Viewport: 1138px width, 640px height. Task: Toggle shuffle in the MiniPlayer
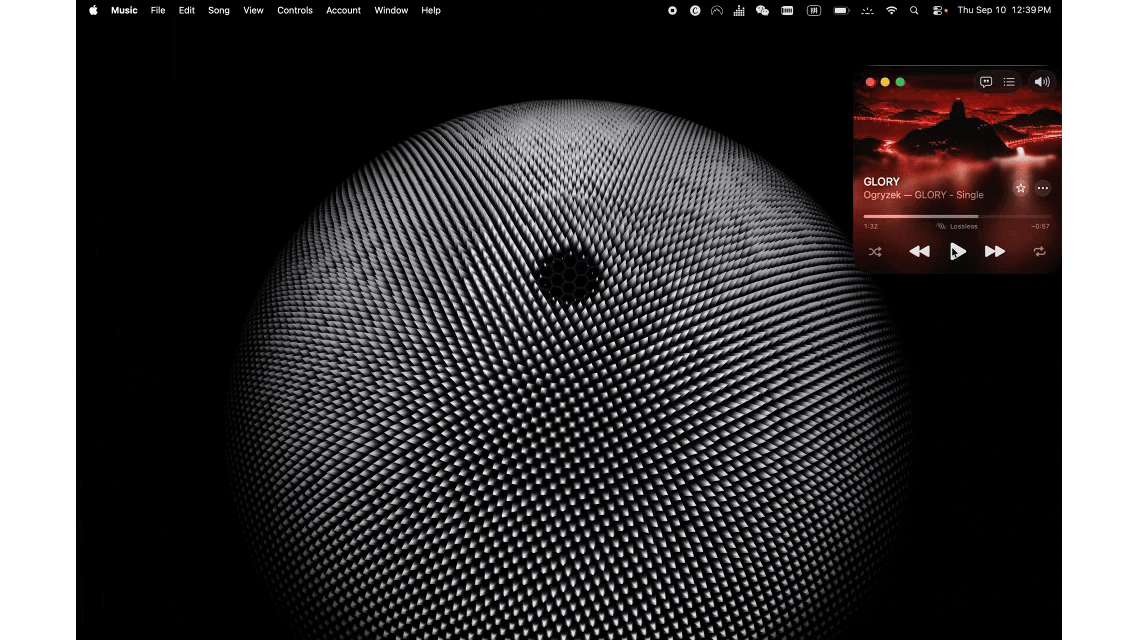point(875,252)
